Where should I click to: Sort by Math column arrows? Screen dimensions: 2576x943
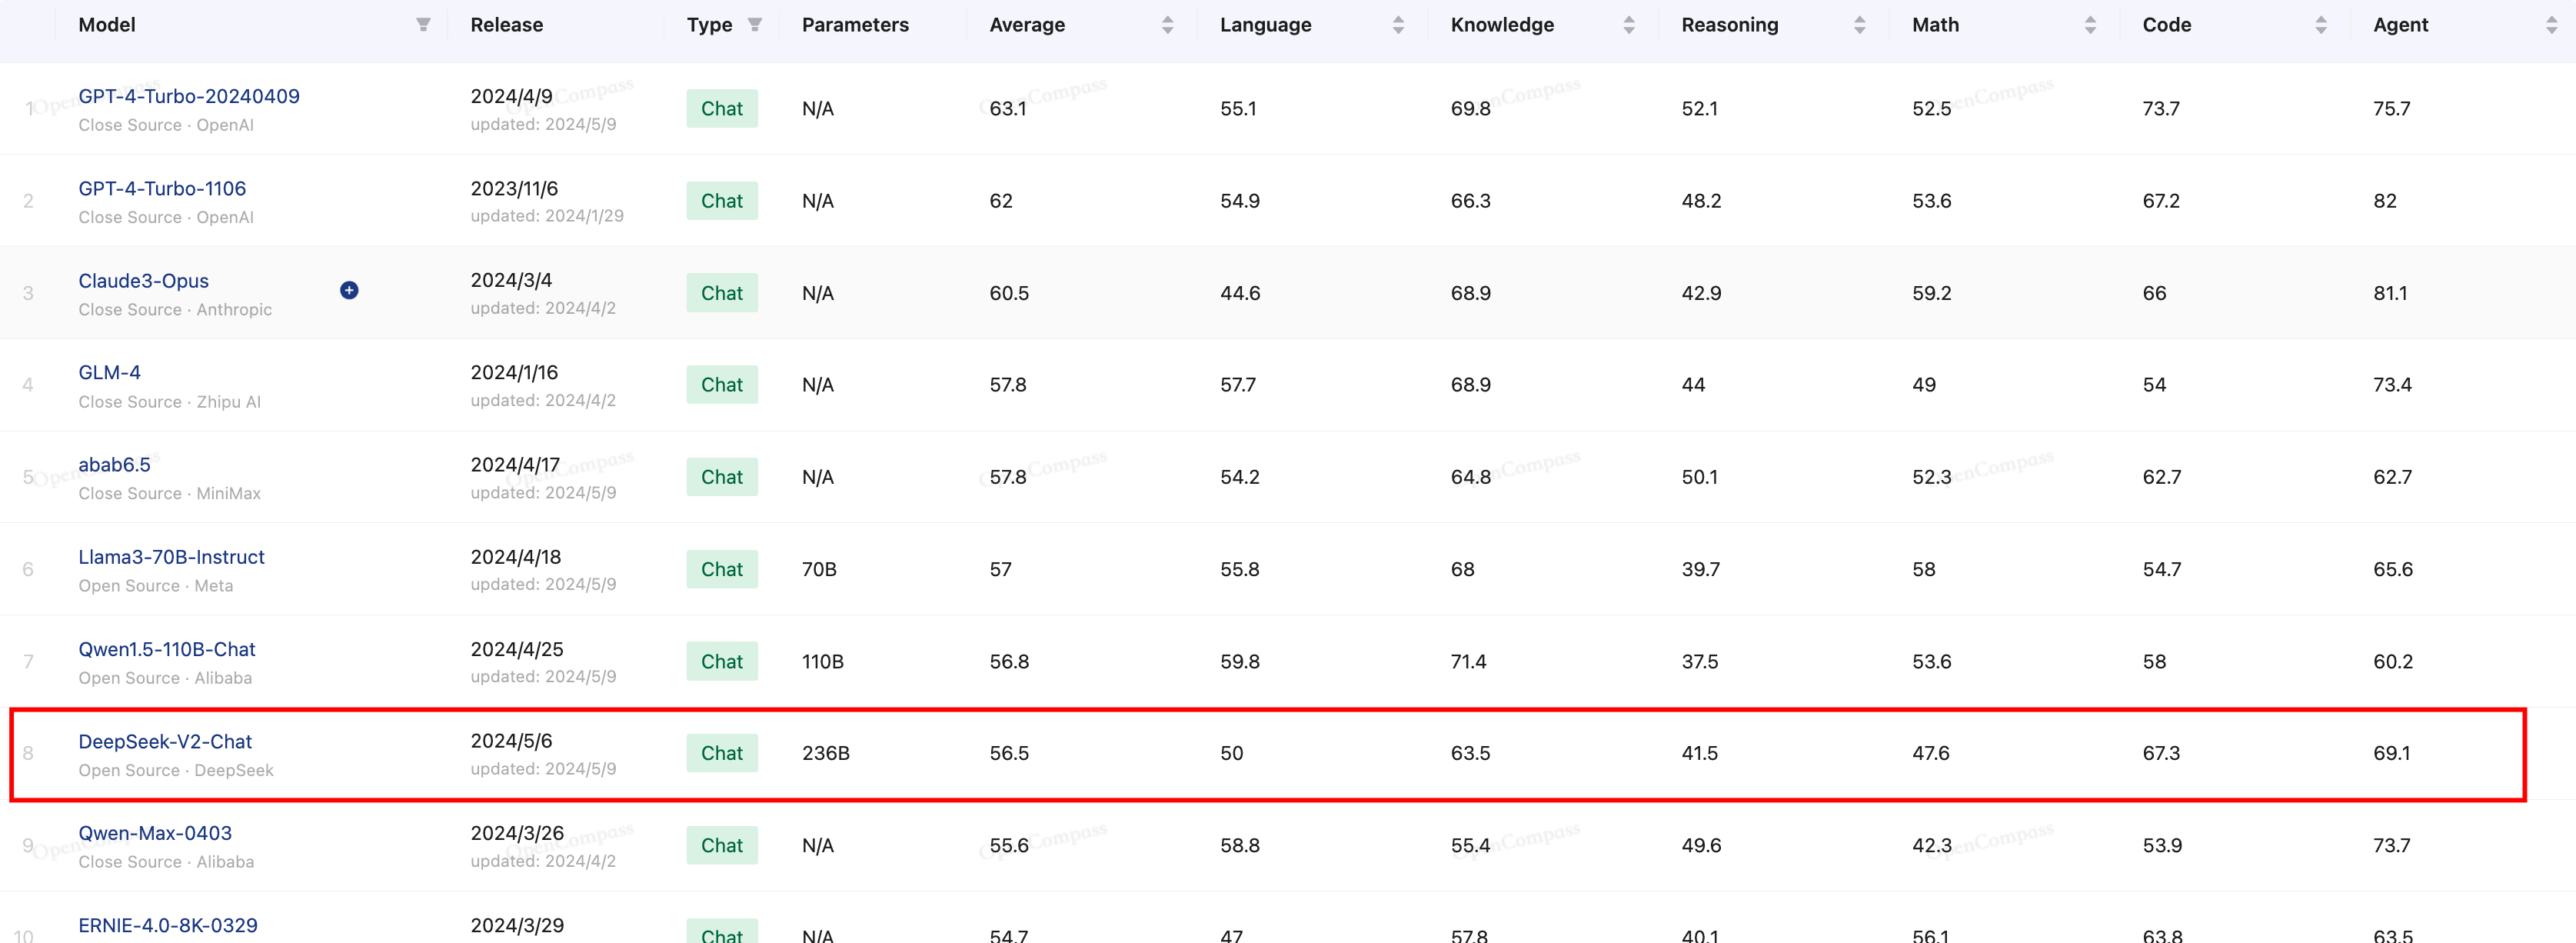pos(2090,25)
